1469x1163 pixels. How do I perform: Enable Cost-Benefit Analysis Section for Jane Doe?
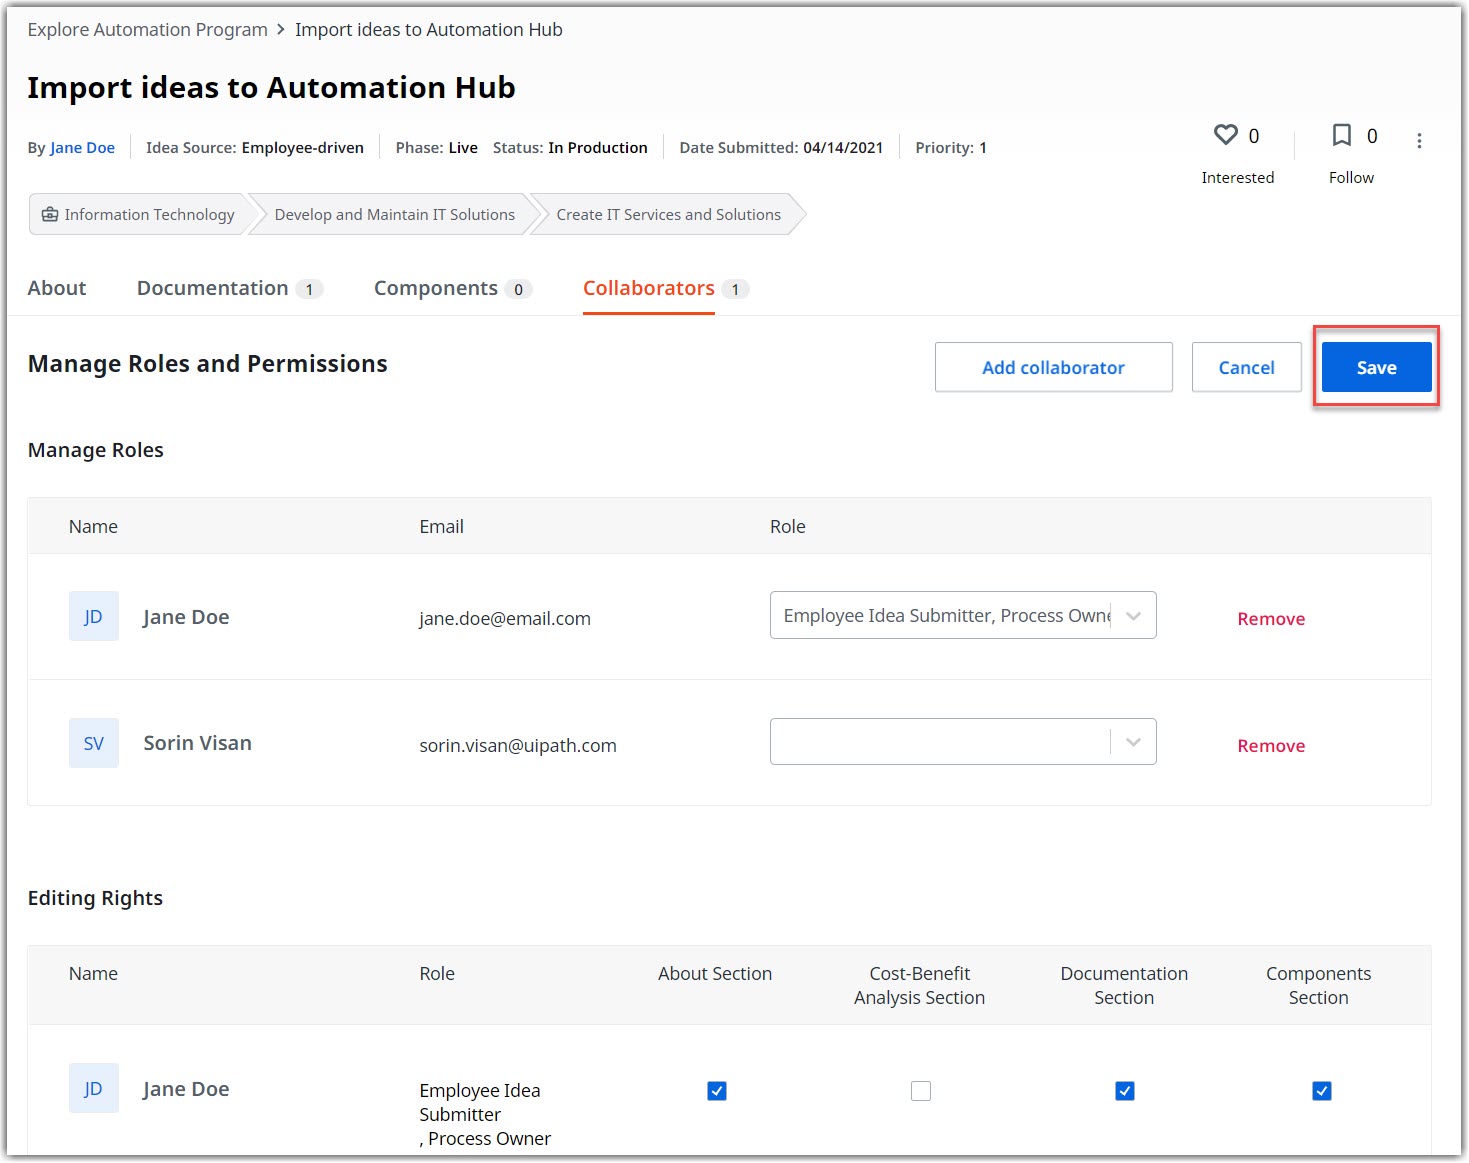click(921, 1091)
